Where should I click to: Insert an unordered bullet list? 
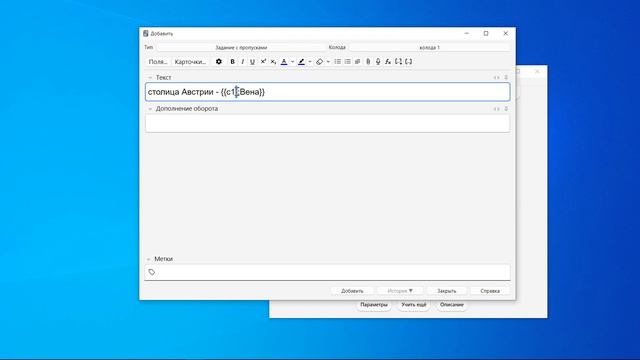[x=338, y=62]
